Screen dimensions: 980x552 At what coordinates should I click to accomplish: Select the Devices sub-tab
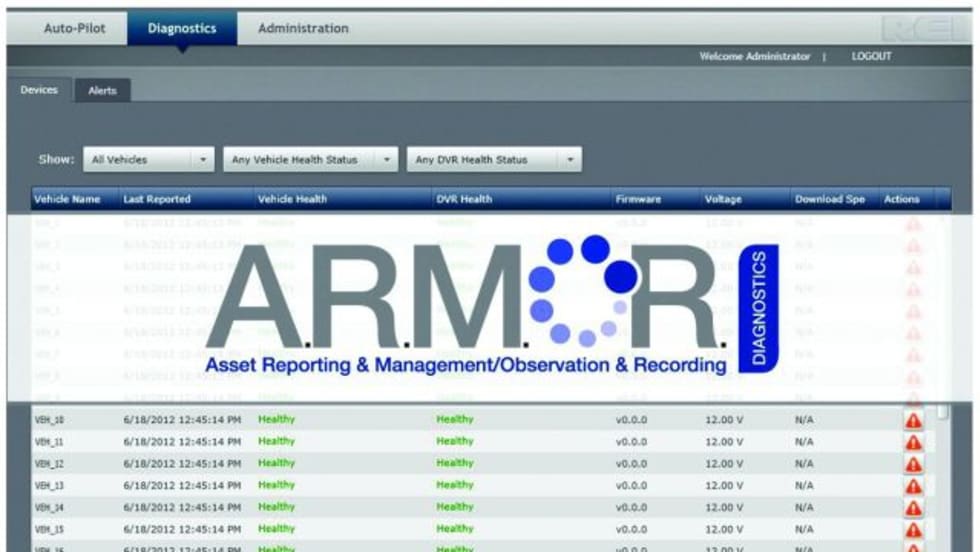click(x=40, y=91)
